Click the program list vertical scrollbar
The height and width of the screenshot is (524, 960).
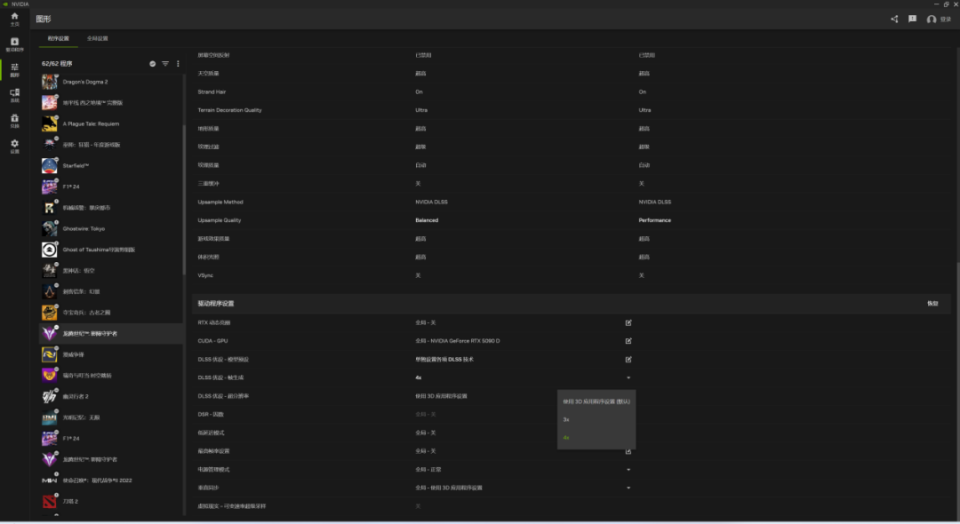(184, 200)
